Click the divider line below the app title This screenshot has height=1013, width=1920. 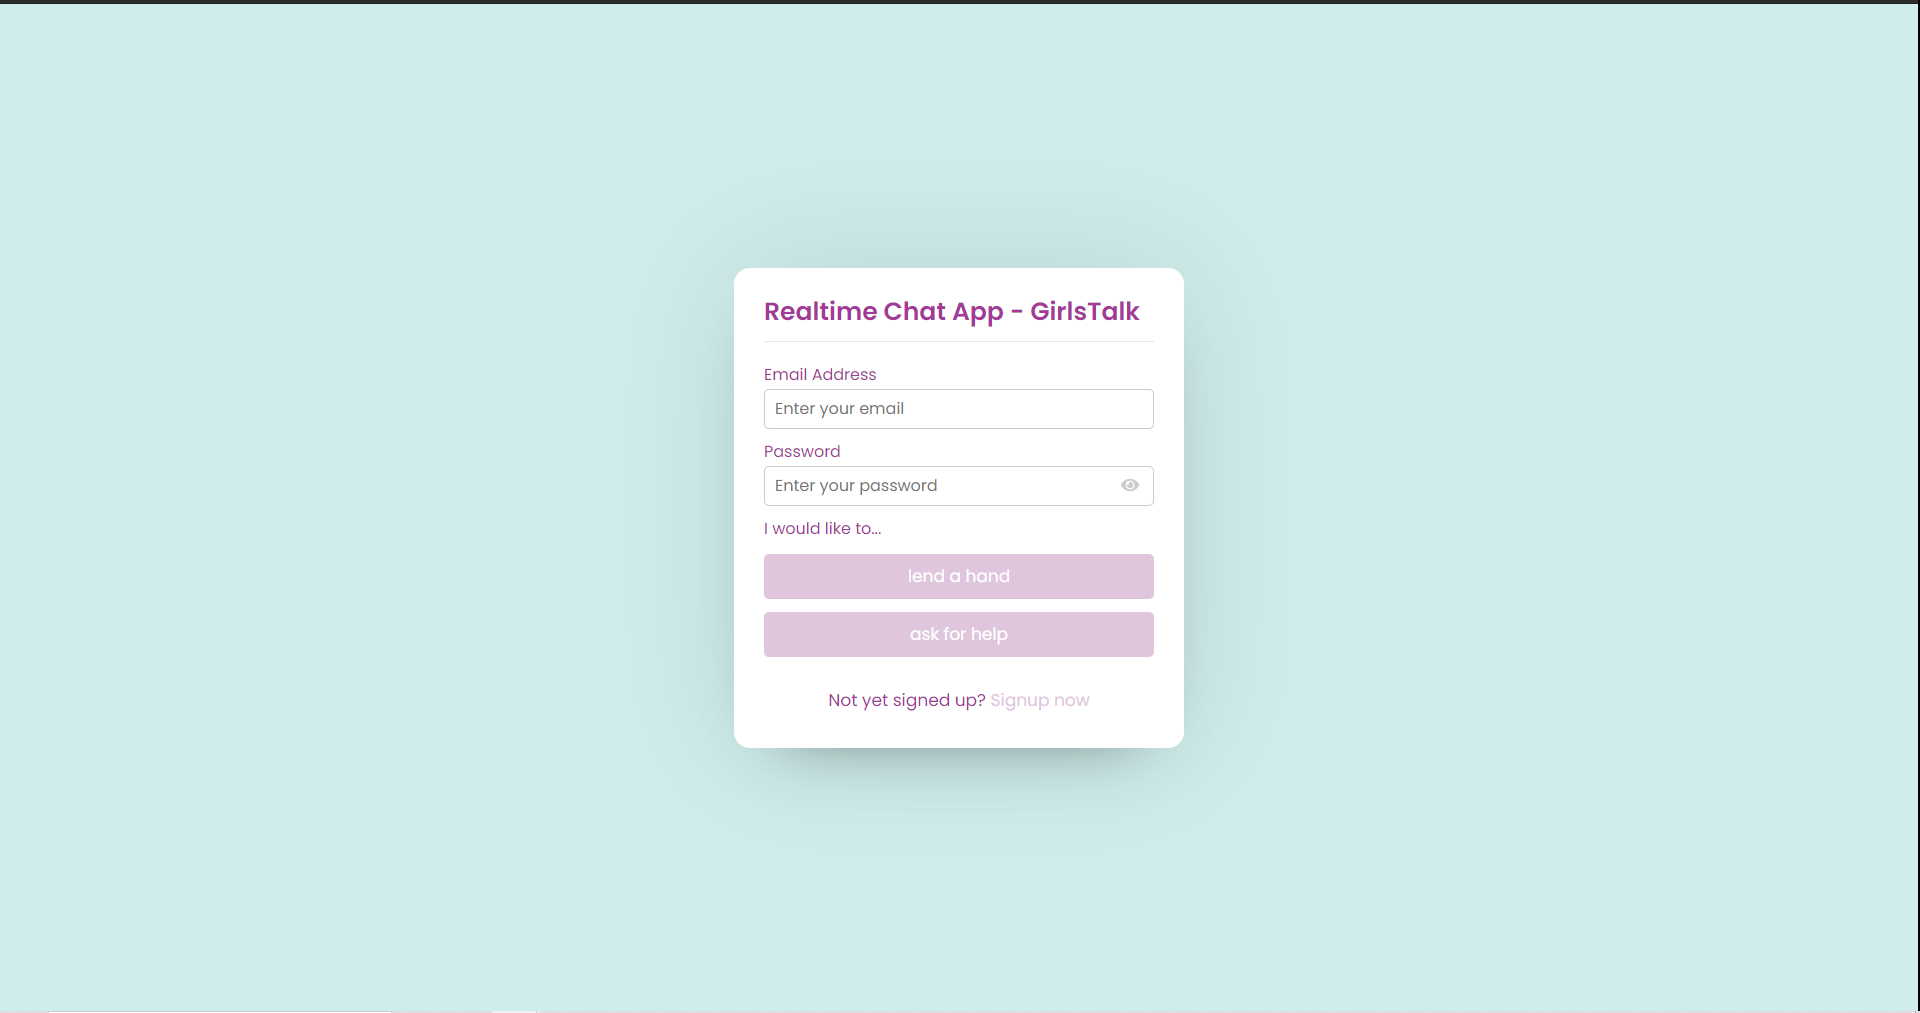click(x=958, y=341)
